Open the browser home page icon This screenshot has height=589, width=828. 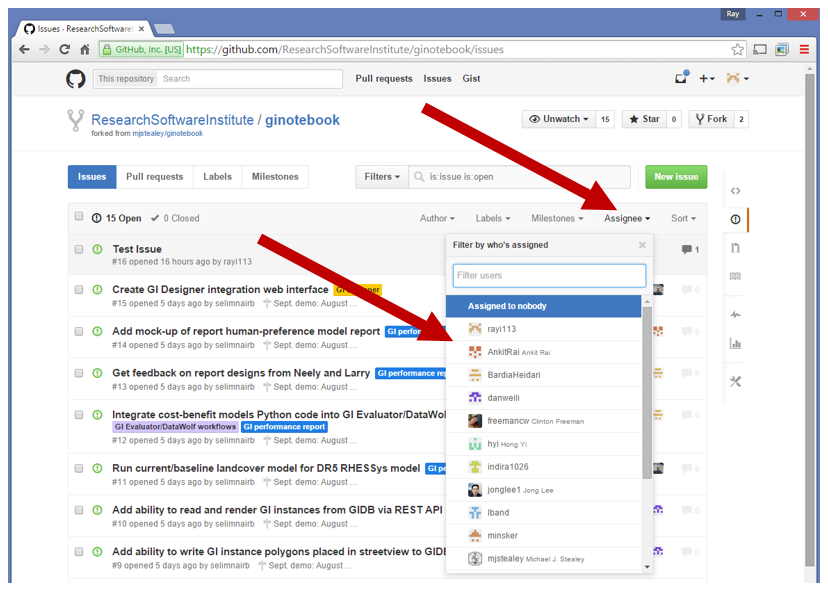pyautogui.click(x=84, y=50)
